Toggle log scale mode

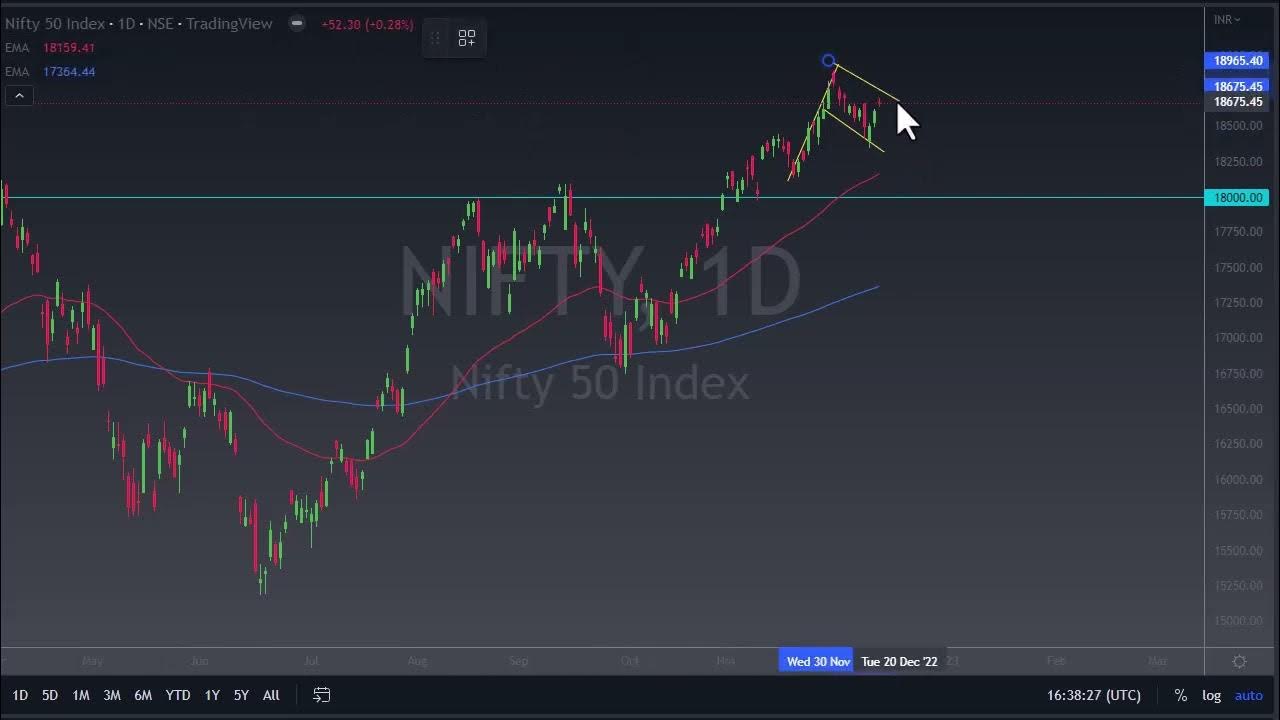[1211, 695]
